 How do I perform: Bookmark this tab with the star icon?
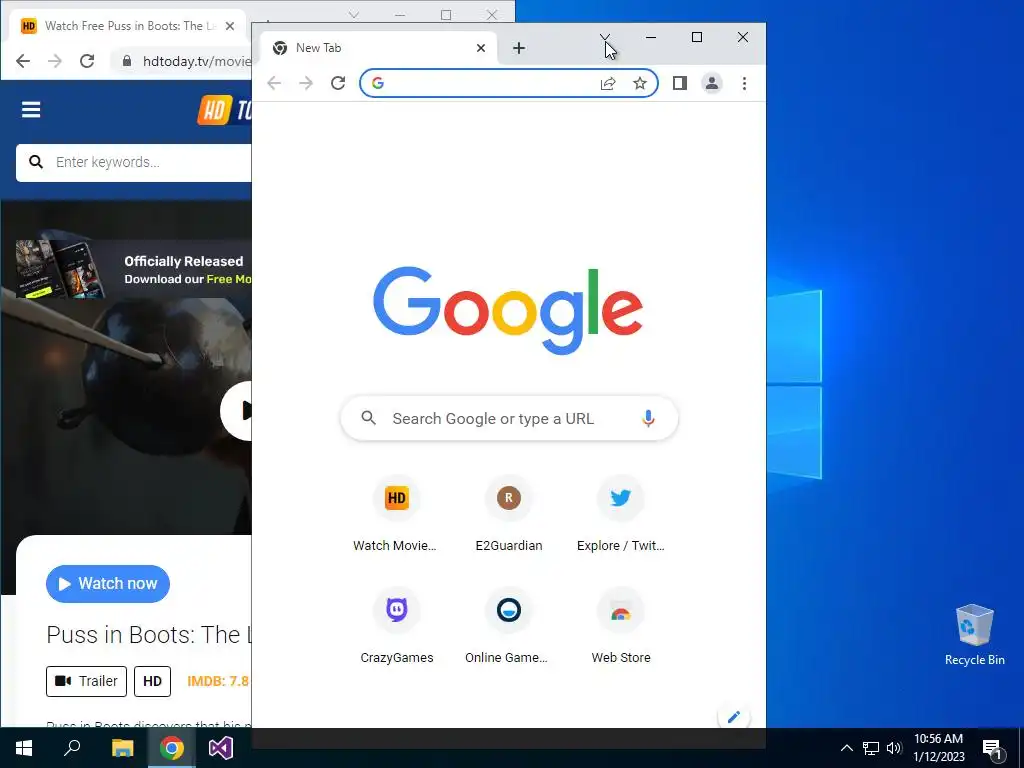(x=640, y=83)
